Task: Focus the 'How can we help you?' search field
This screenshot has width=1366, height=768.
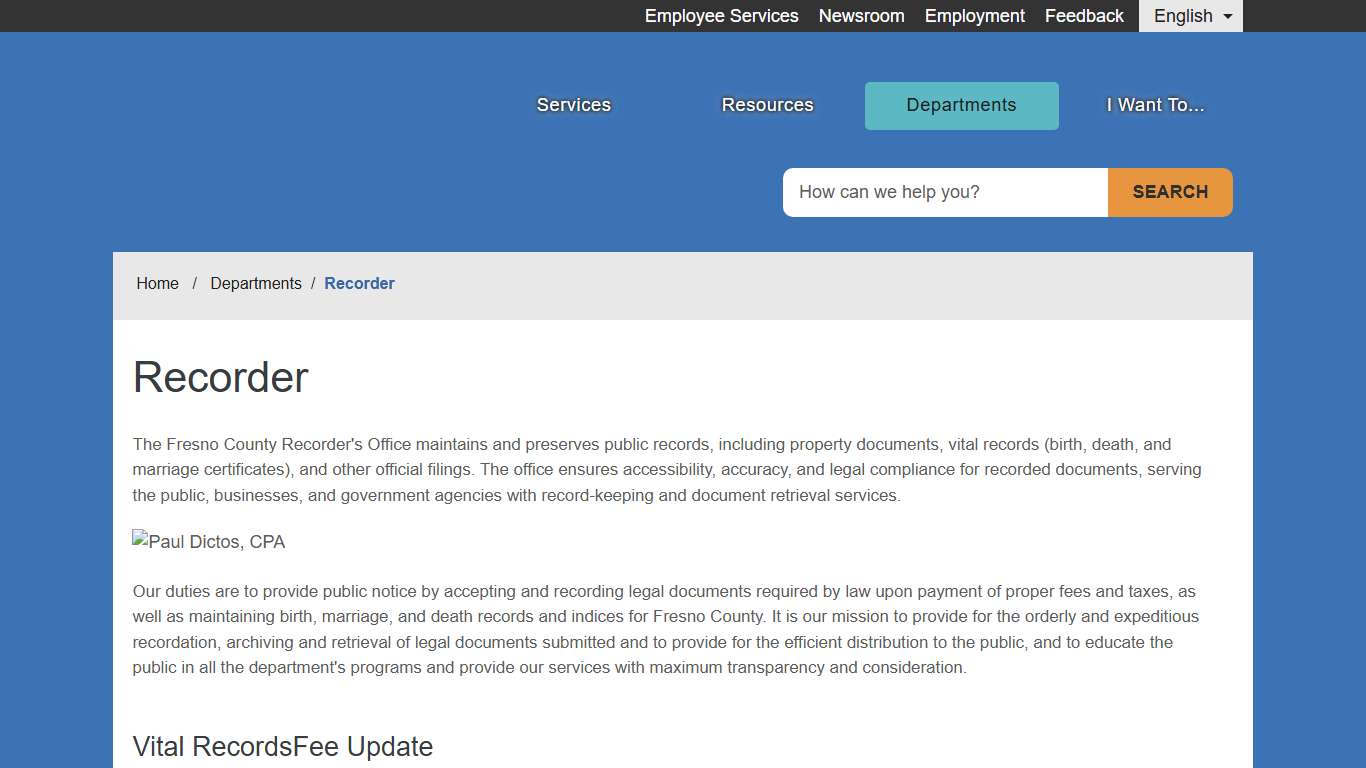Action: tap(945, 192)
